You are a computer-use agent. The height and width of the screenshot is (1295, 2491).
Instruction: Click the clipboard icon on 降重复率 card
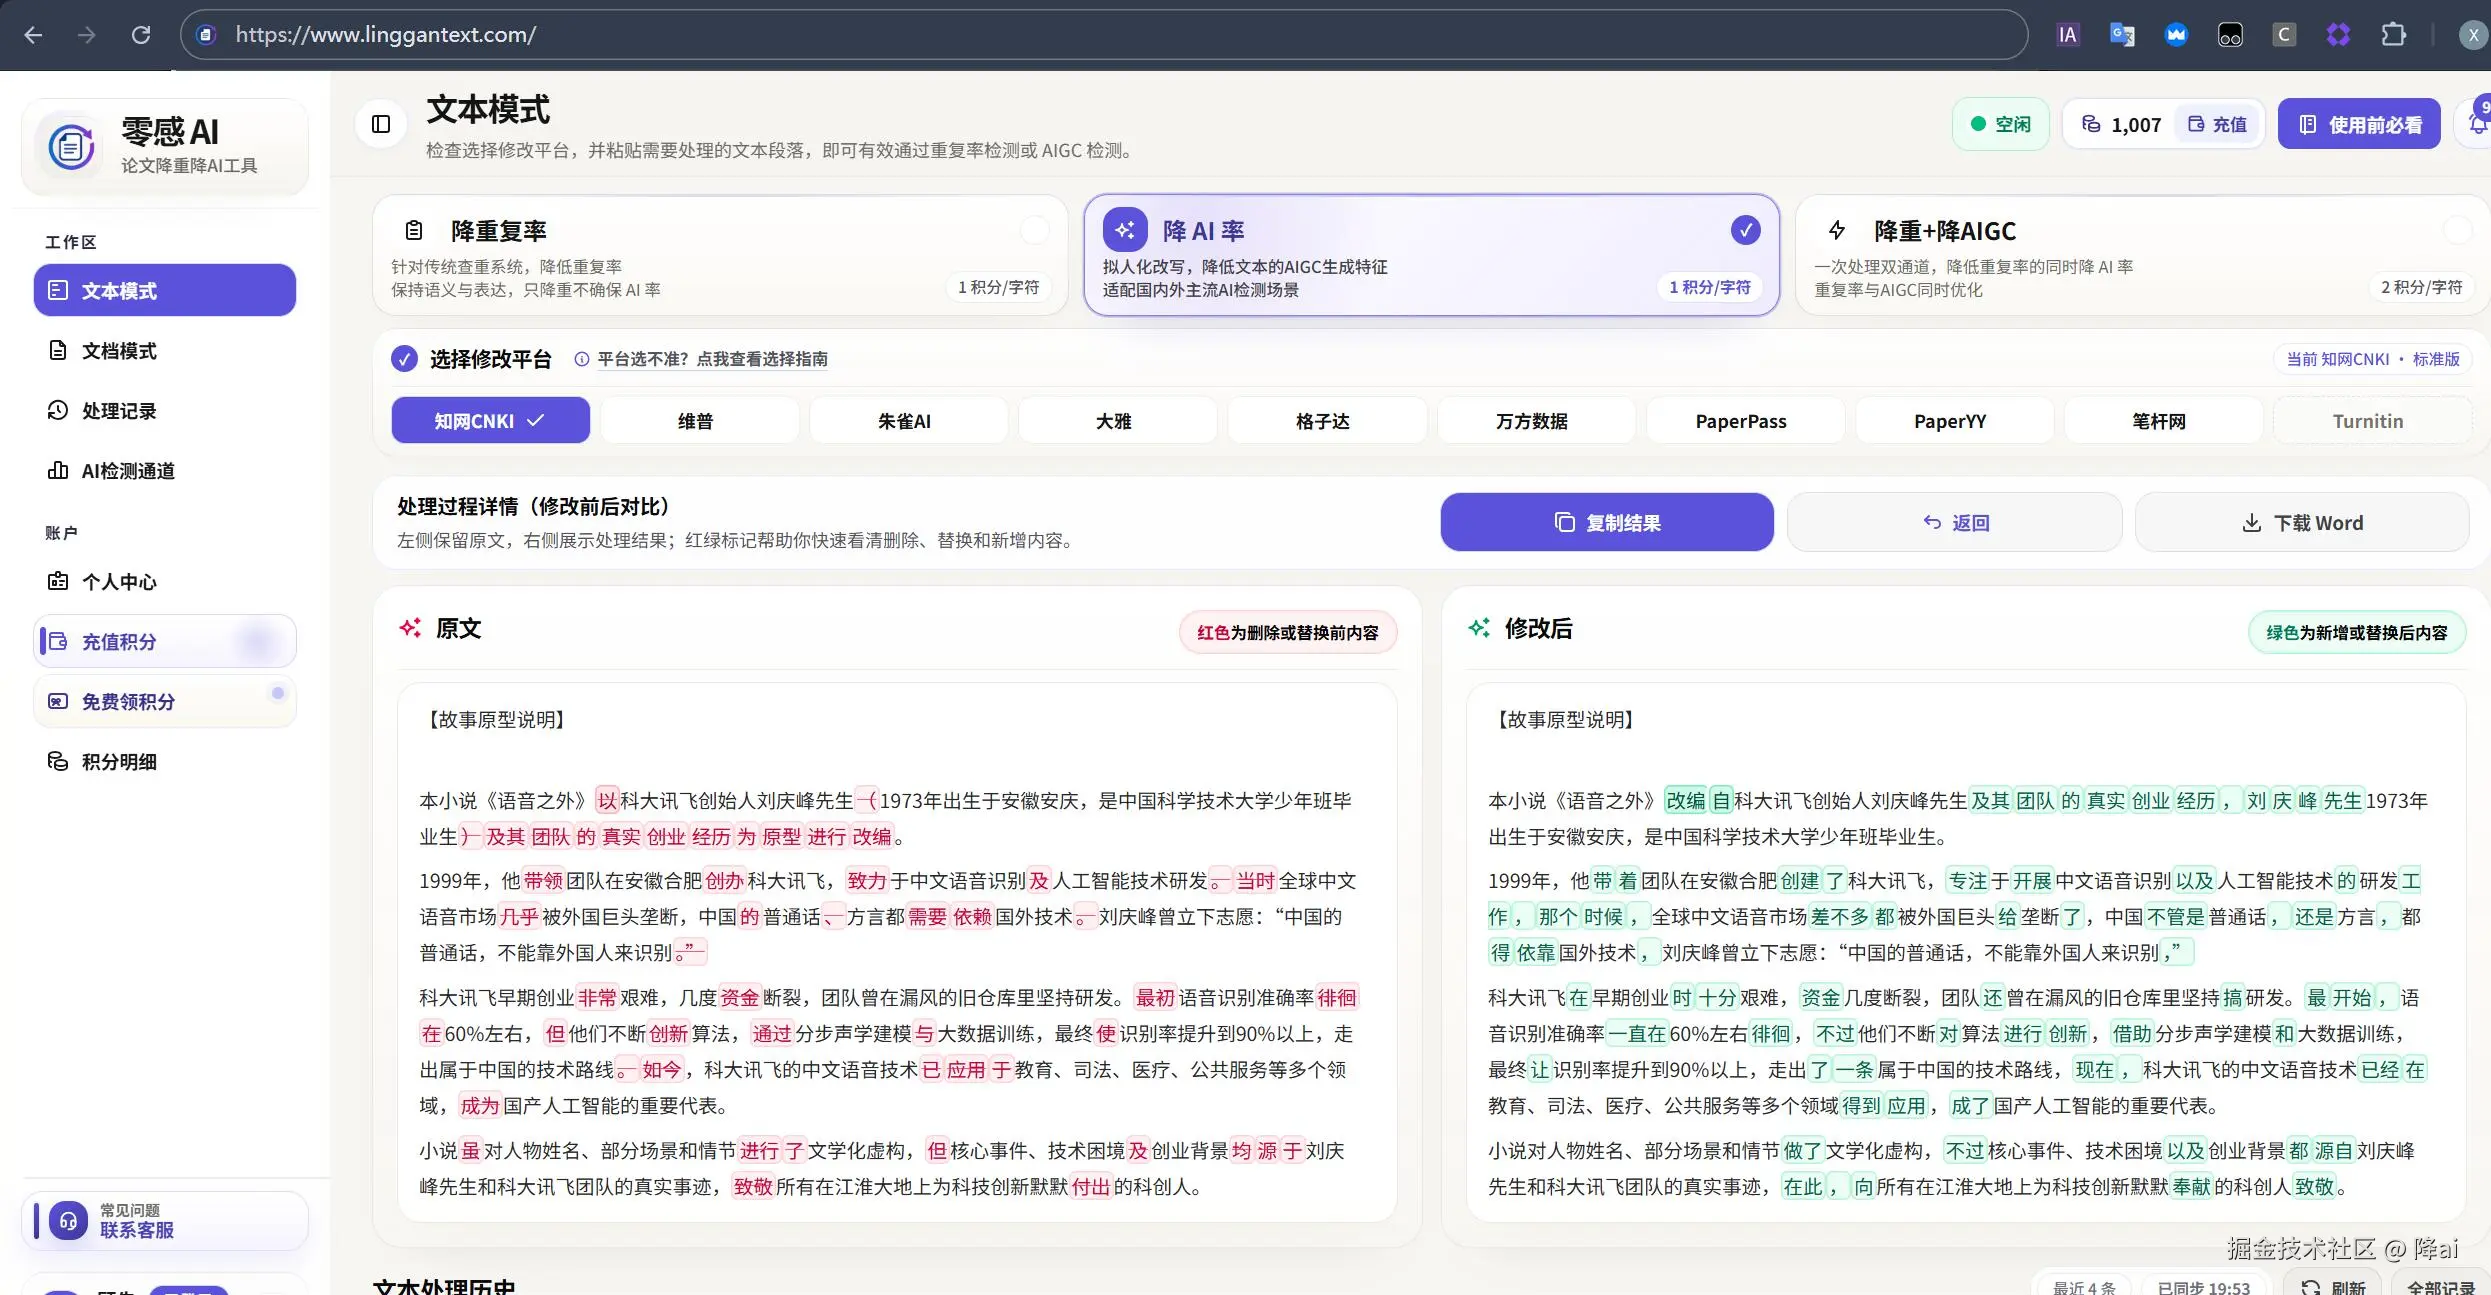coord(414,230)
